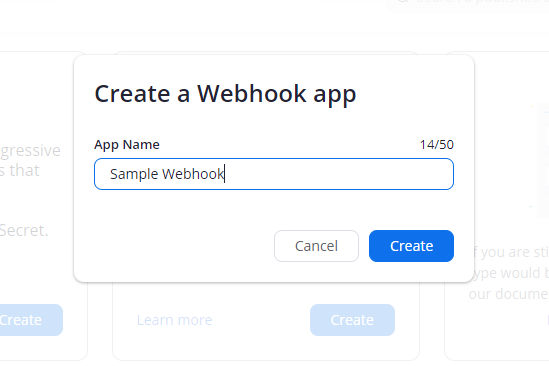Click the search box at top of page
549x366 pixels.
click(467, 4)
